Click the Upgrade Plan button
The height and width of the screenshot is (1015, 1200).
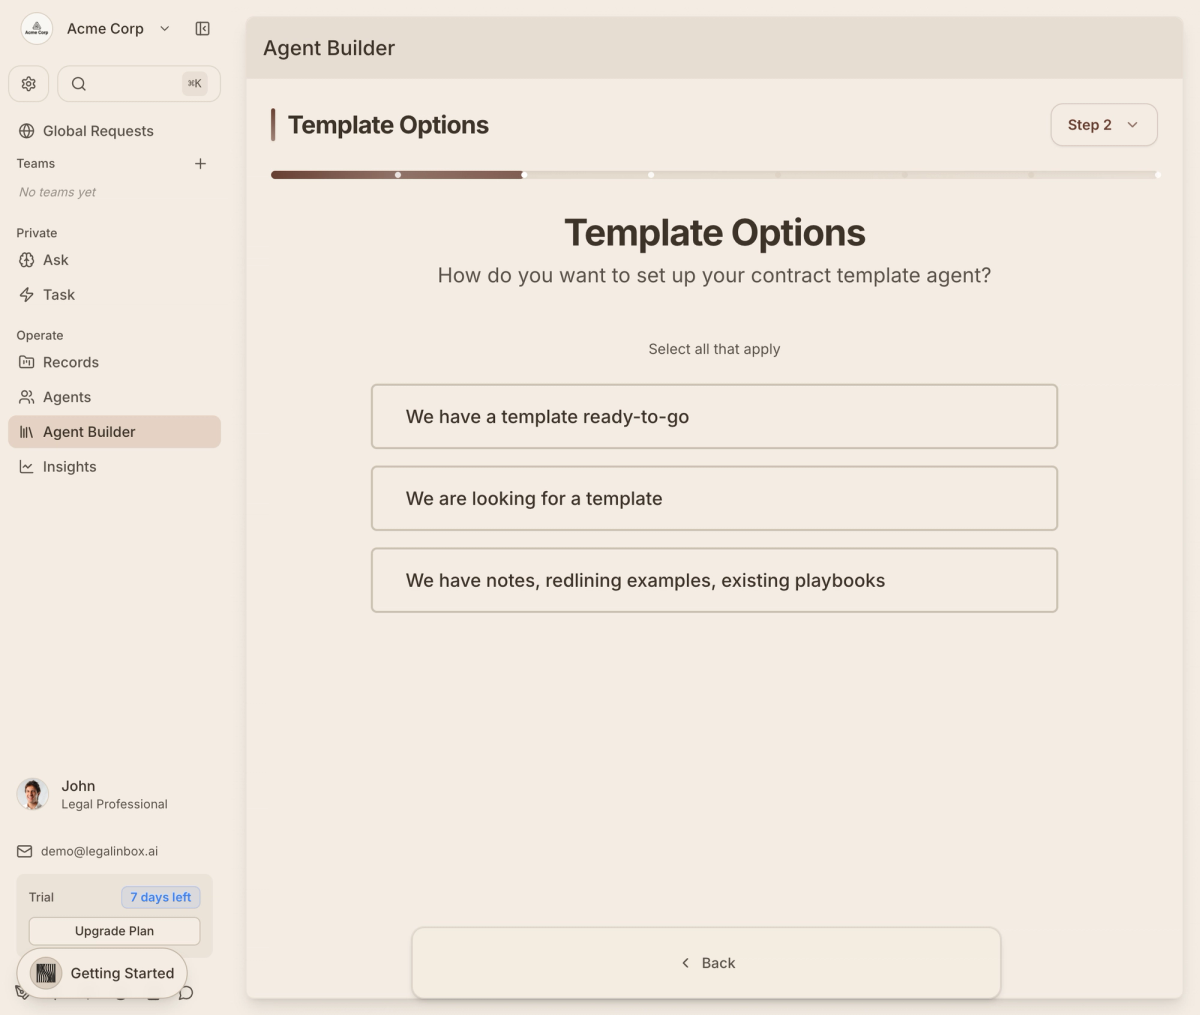coord(114,931)
